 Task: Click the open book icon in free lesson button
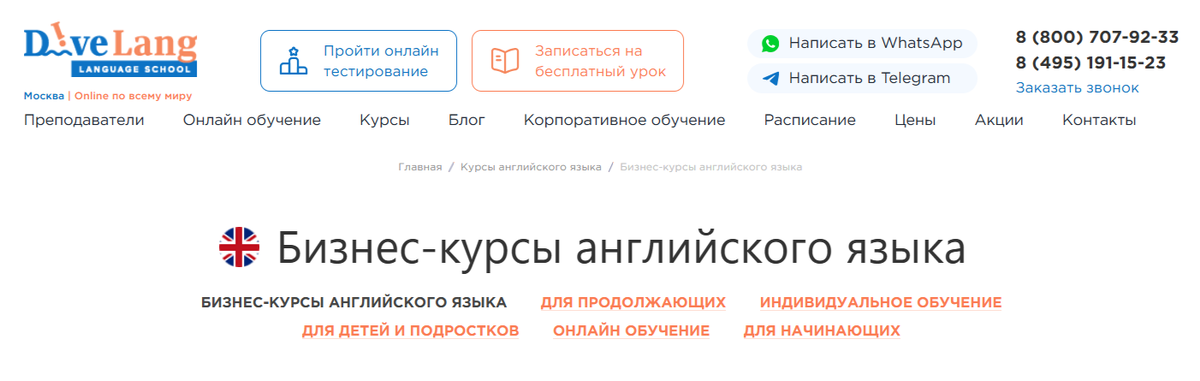click(x=505, y=61)
